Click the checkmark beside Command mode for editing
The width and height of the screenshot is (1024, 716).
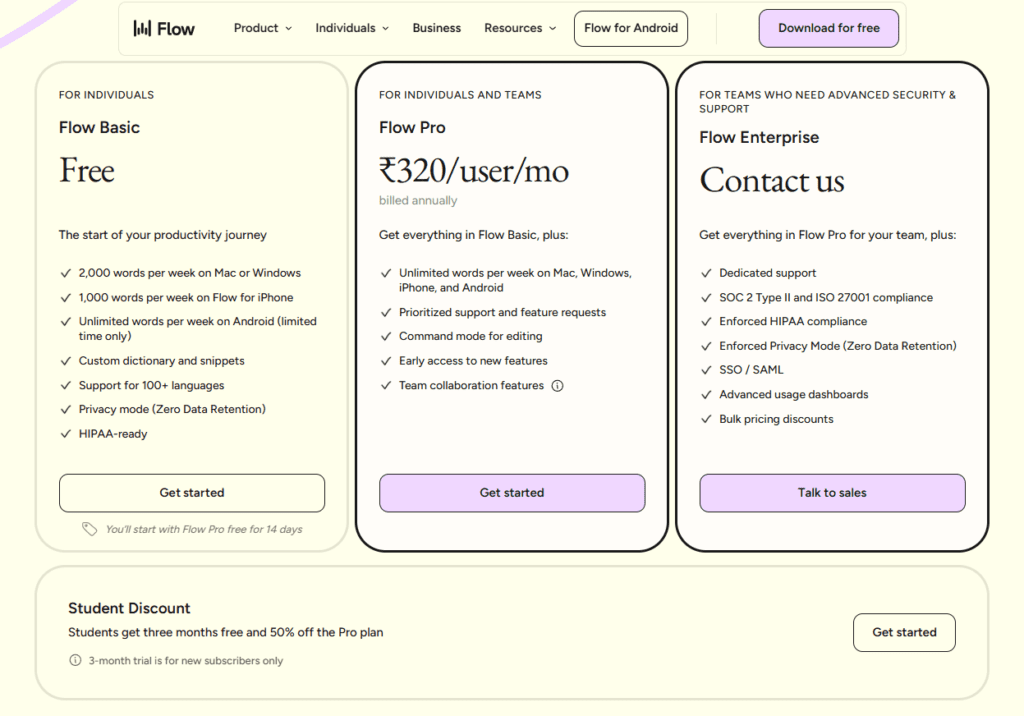(385, 336)
